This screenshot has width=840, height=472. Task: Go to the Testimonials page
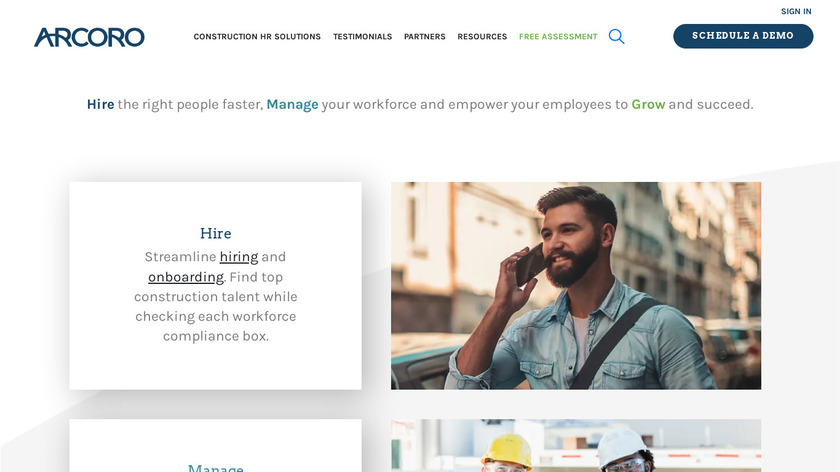(363, 36)
